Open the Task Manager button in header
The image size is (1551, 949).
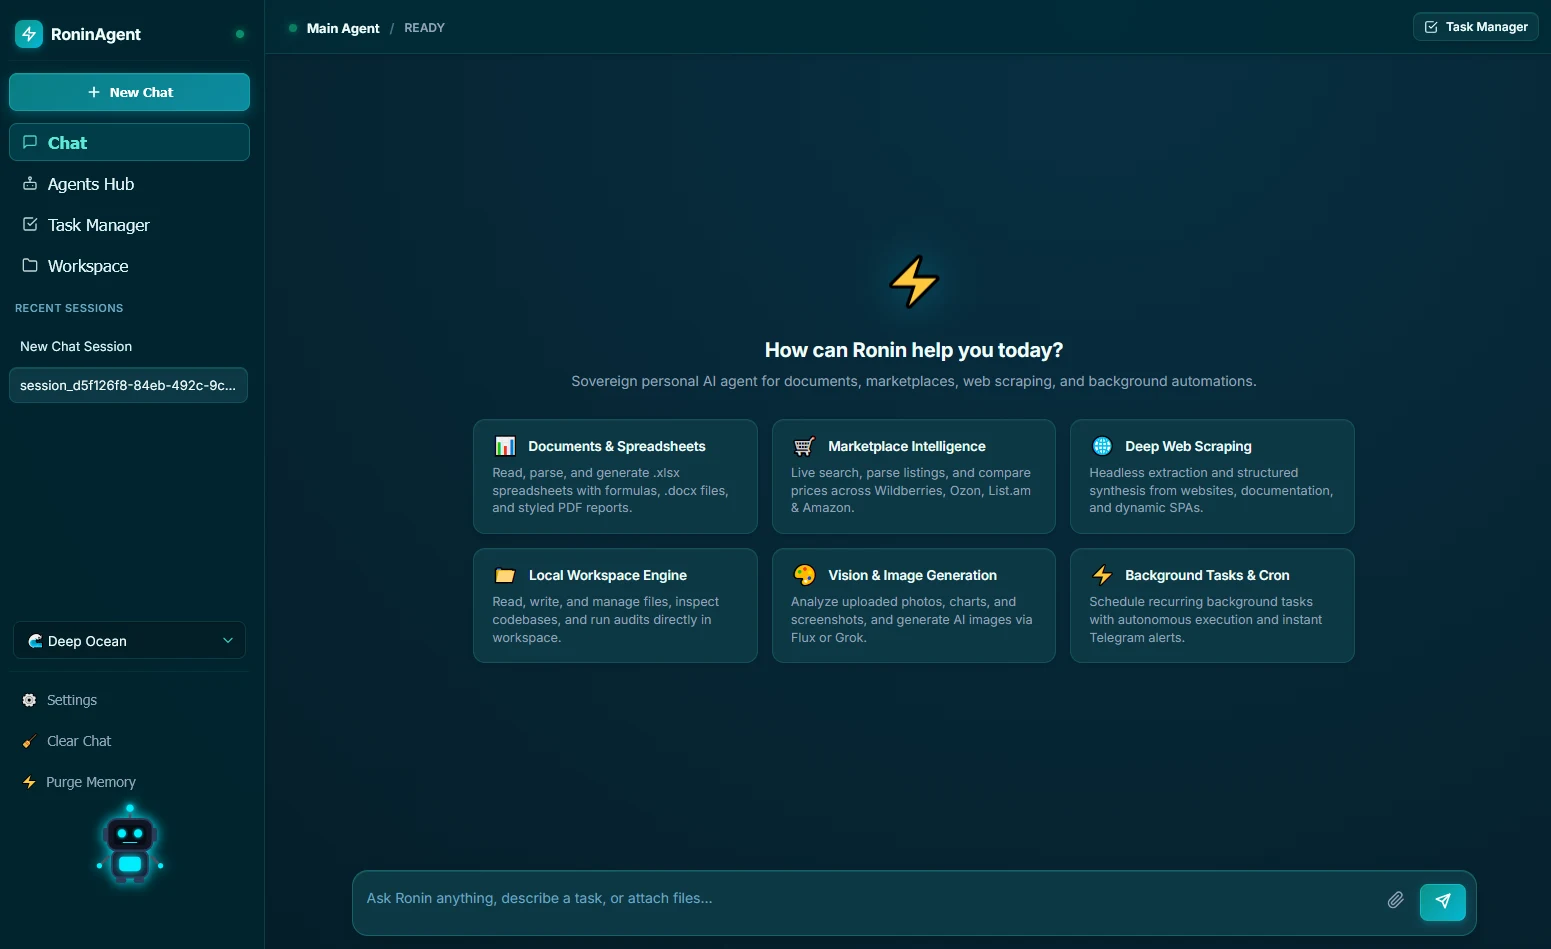1475,27
